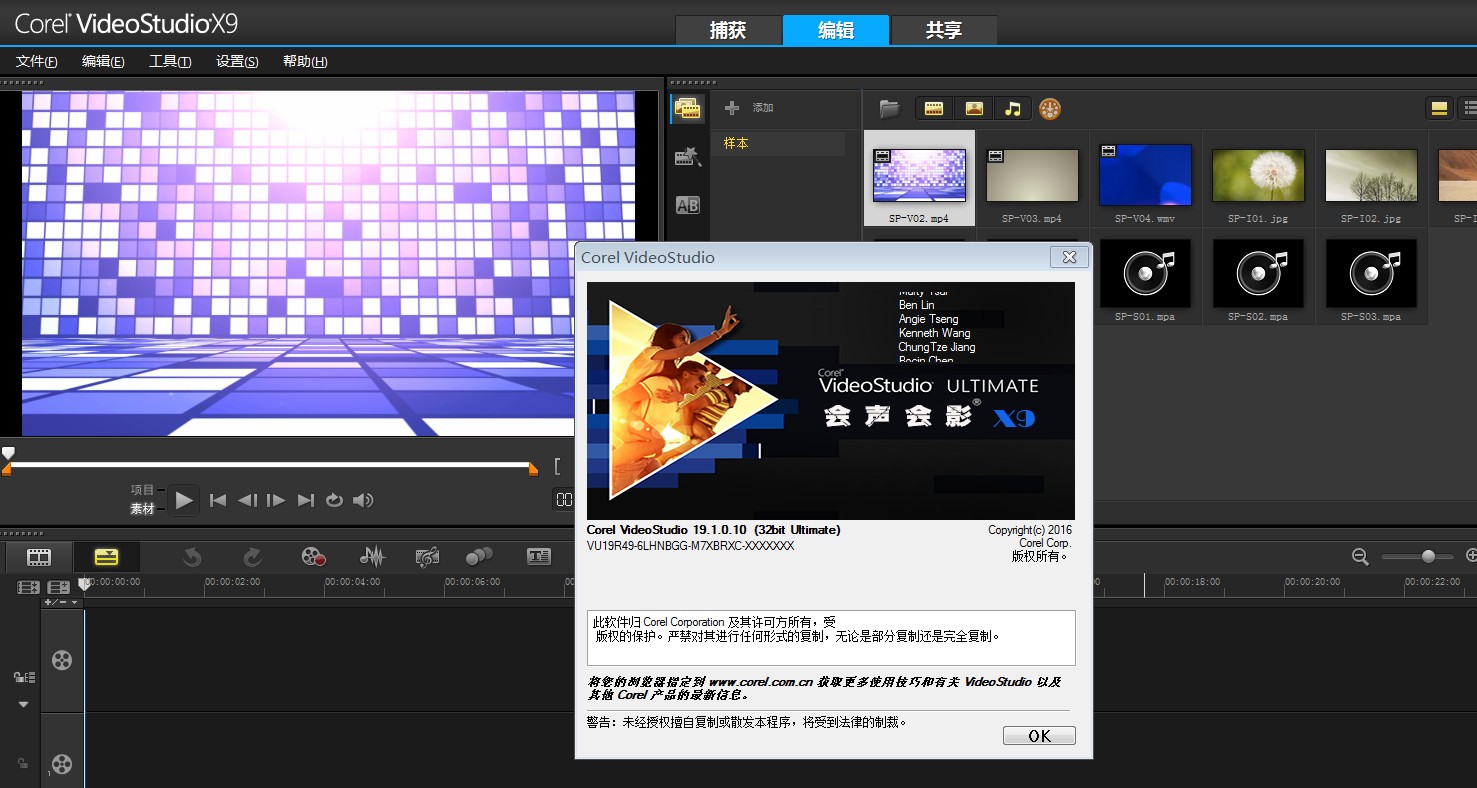Switch library to thumbnail view

[x=1439, y=109]
